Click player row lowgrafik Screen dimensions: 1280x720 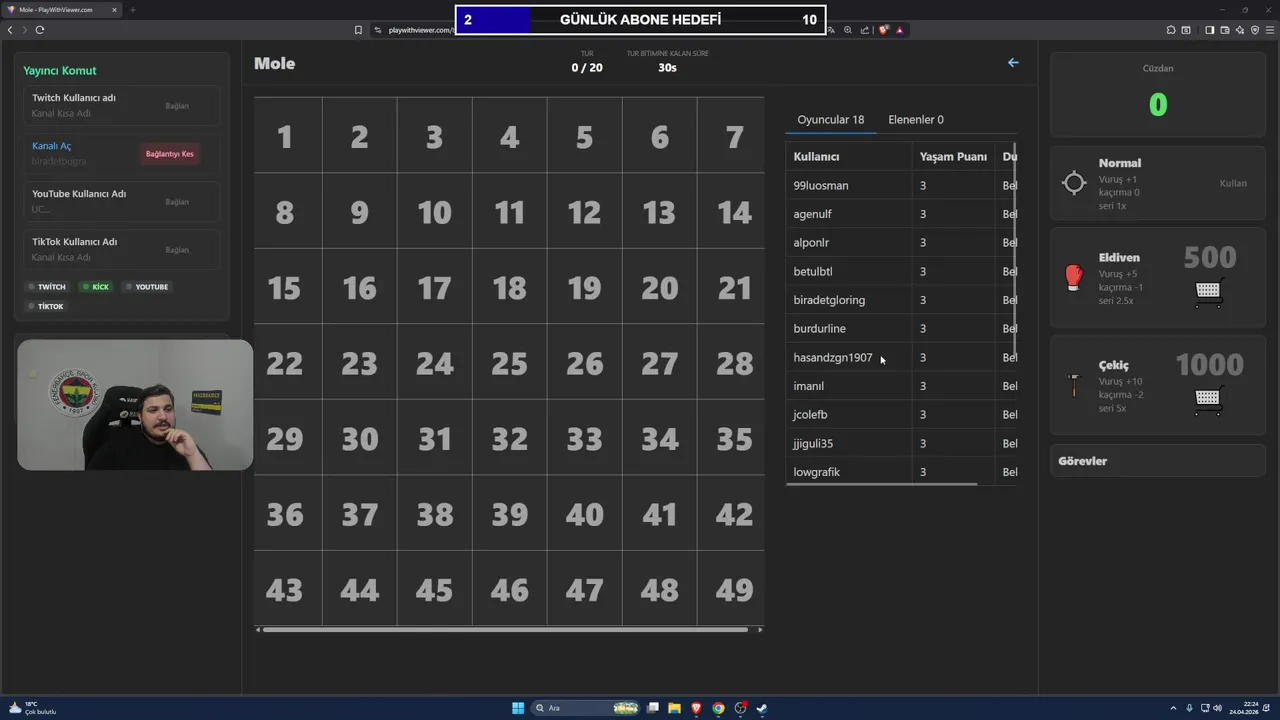tap(900, 471)
